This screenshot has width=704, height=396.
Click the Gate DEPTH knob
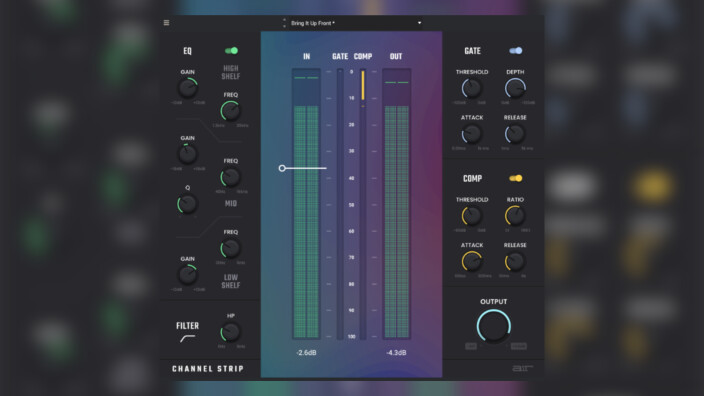[x=515, y=88]
